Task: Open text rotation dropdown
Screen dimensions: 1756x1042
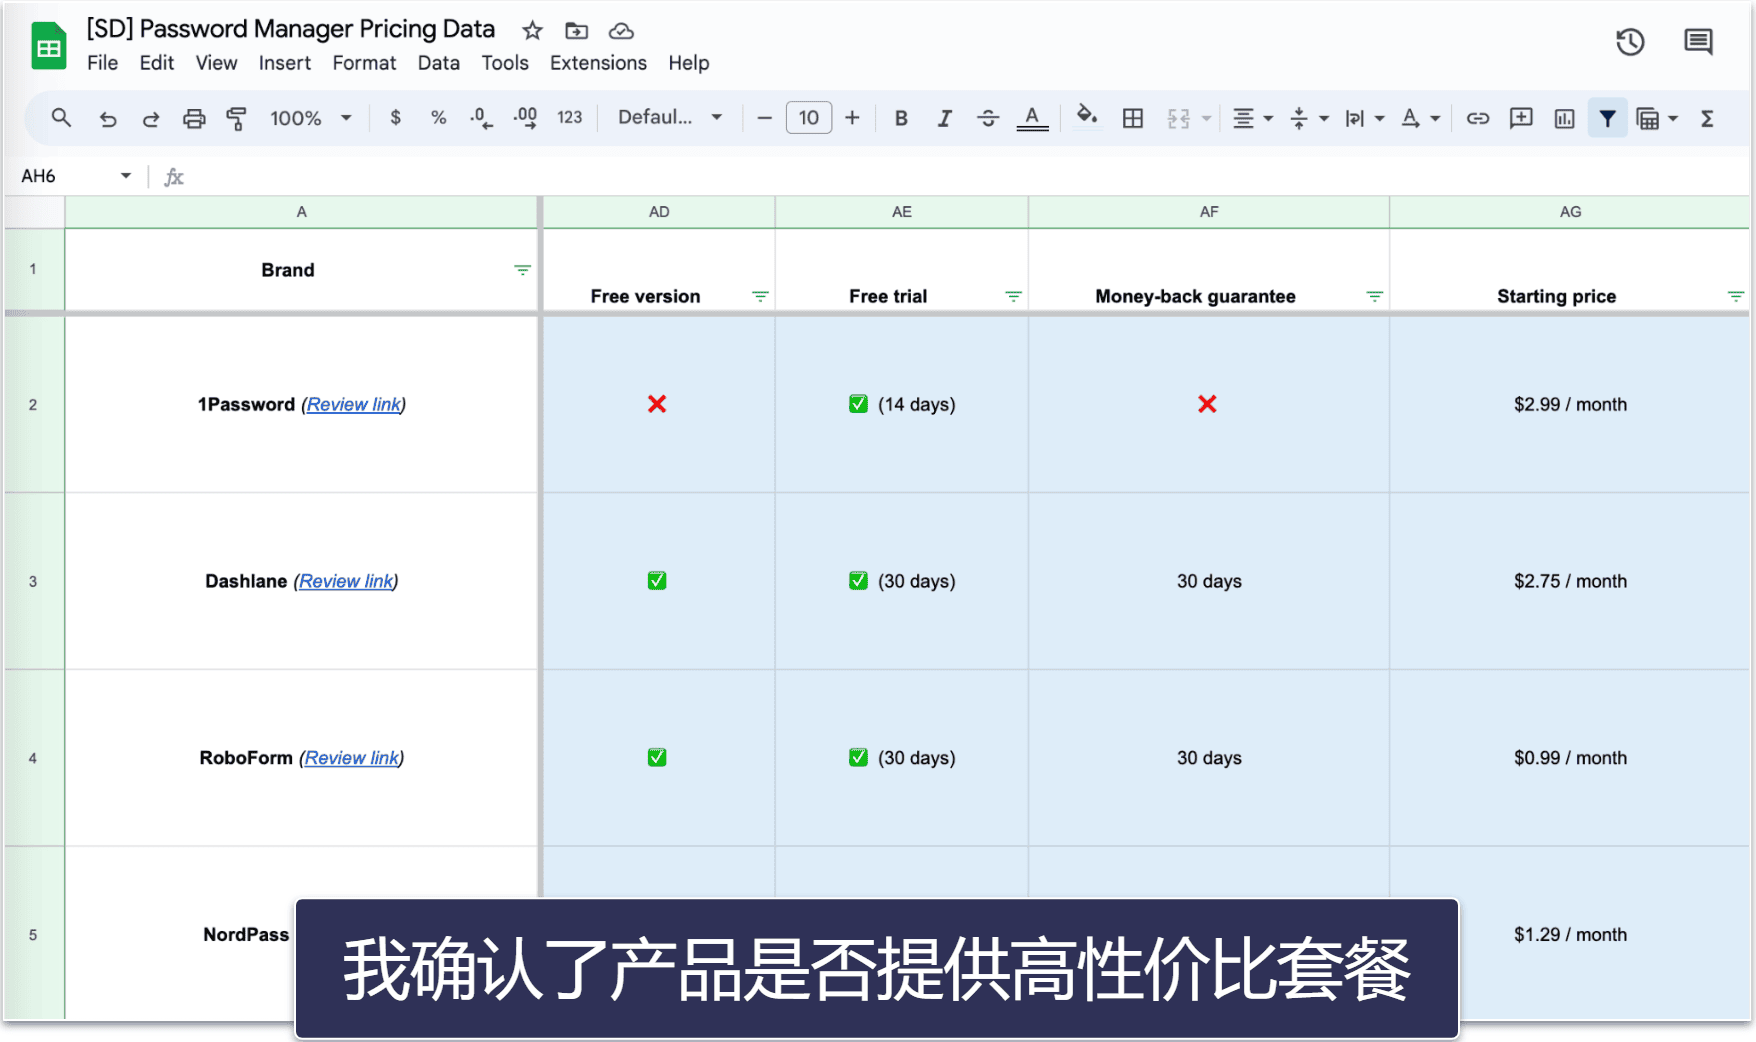Action: 1419,118
